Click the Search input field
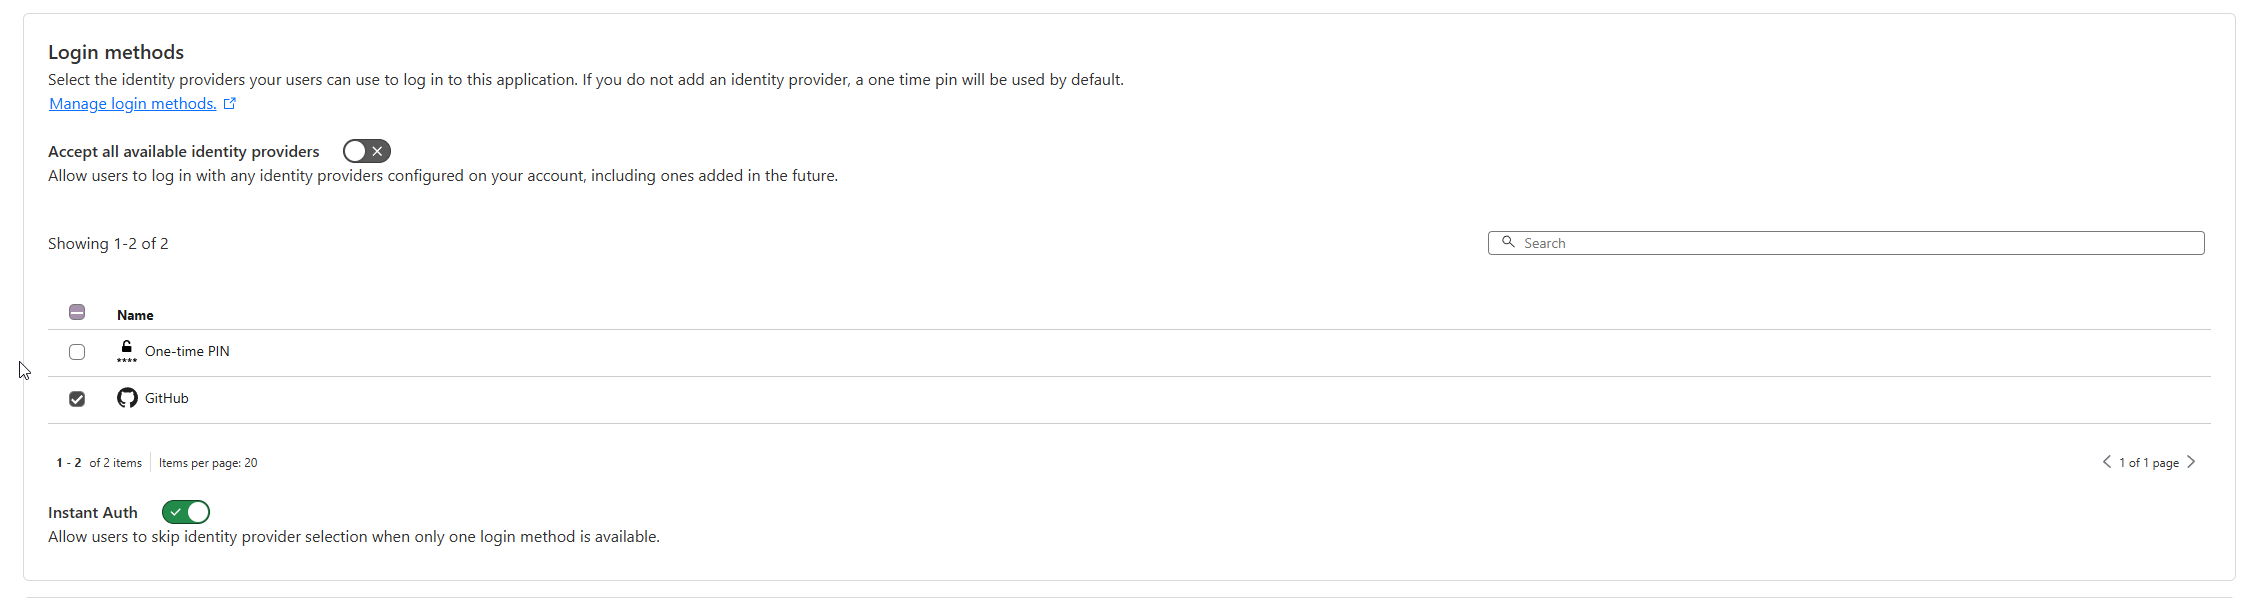Screen dimensions: 2256x598 (1860, 243)
